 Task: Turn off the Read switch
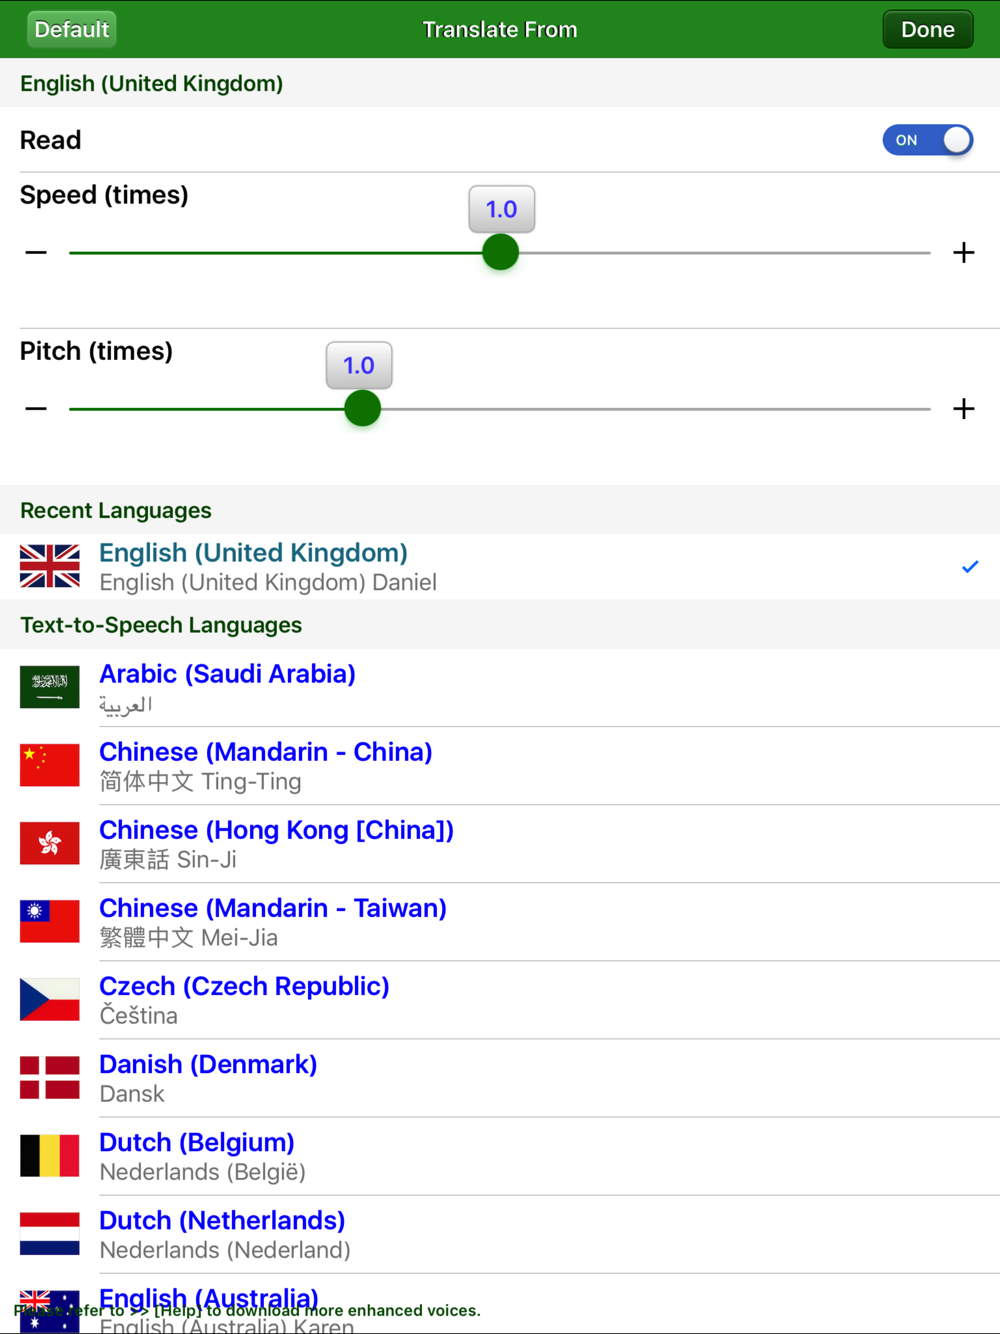tap(927, 140)
